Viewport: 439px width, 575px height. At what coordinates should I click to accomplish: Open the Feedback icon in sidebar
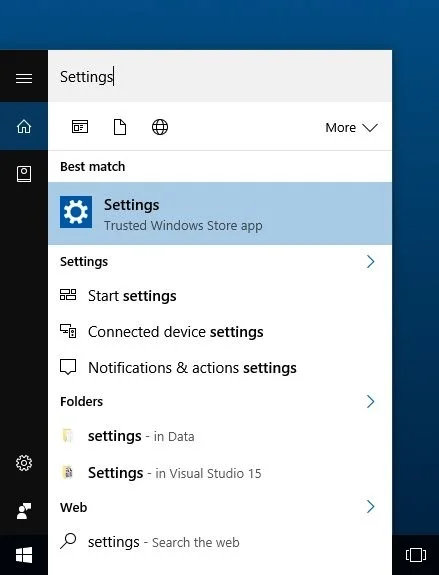[x=24, y=511]
